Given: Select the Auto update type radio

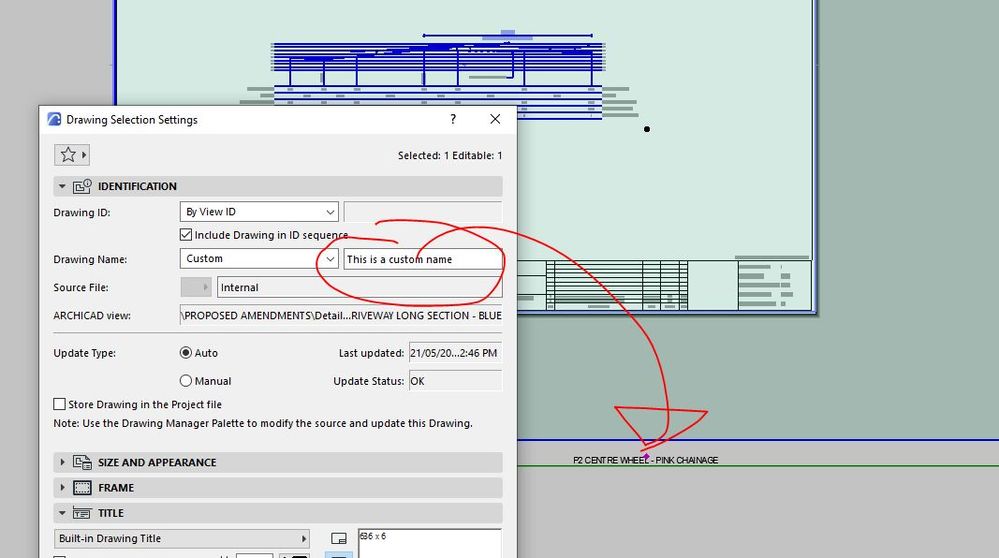Looking at the screenshot, I should point(185,352).
